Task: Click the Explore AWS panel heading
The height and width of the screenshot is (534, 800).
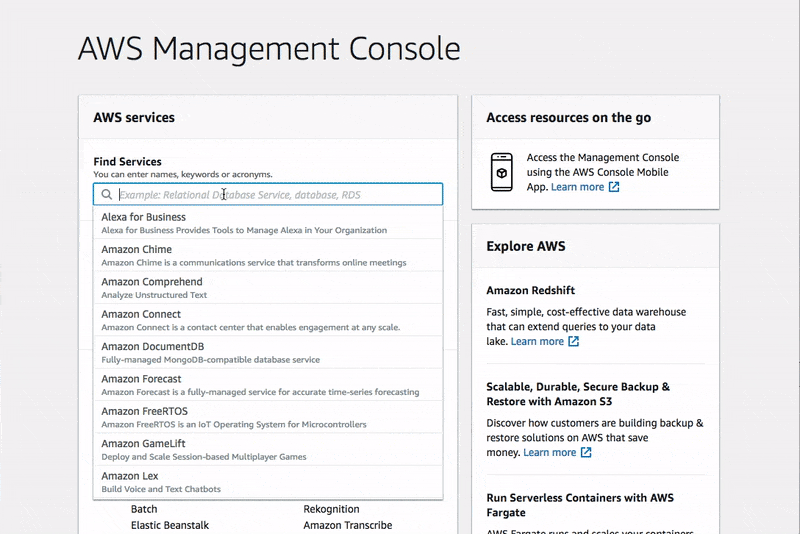Action: click(526, 246)
